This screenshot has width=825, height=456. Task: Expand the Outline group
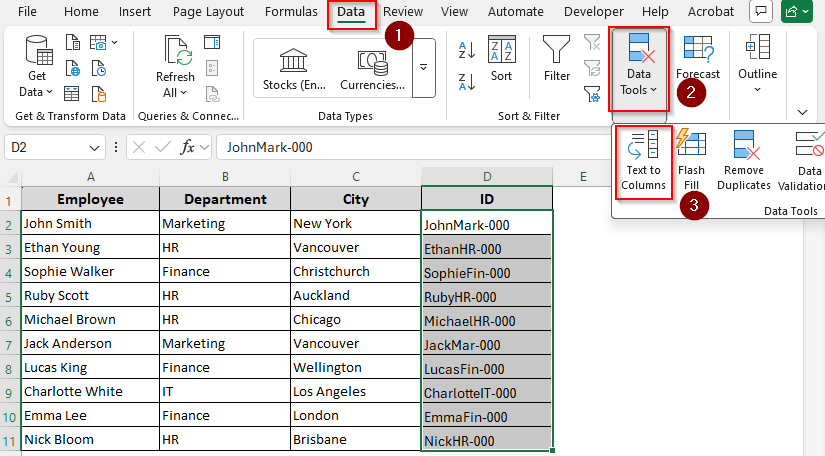point(757,64)
